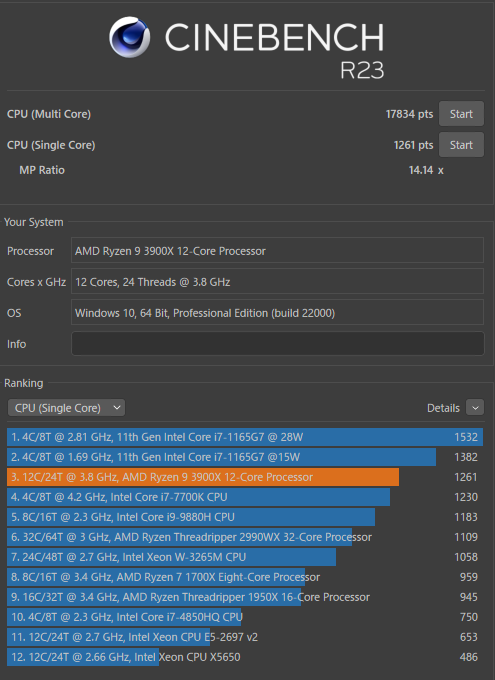The height and width of the screenshot is (680, 495).
Task: Select ranking row 2 Intel Core i7-1165G7 @15W
Action: [x=245, y=457]
